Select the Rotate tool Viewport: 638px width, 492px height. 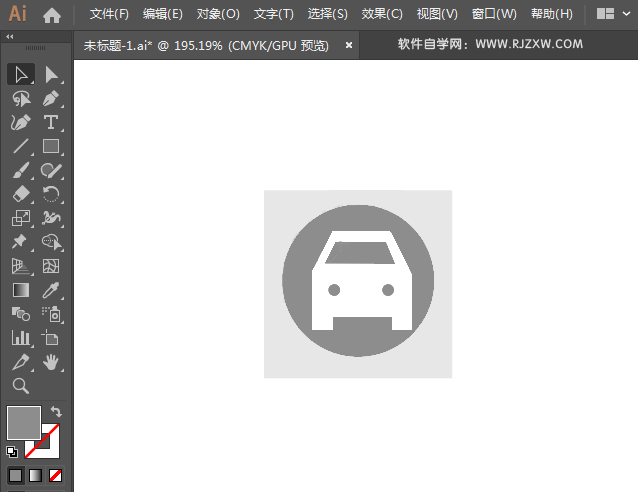point(51,194)
